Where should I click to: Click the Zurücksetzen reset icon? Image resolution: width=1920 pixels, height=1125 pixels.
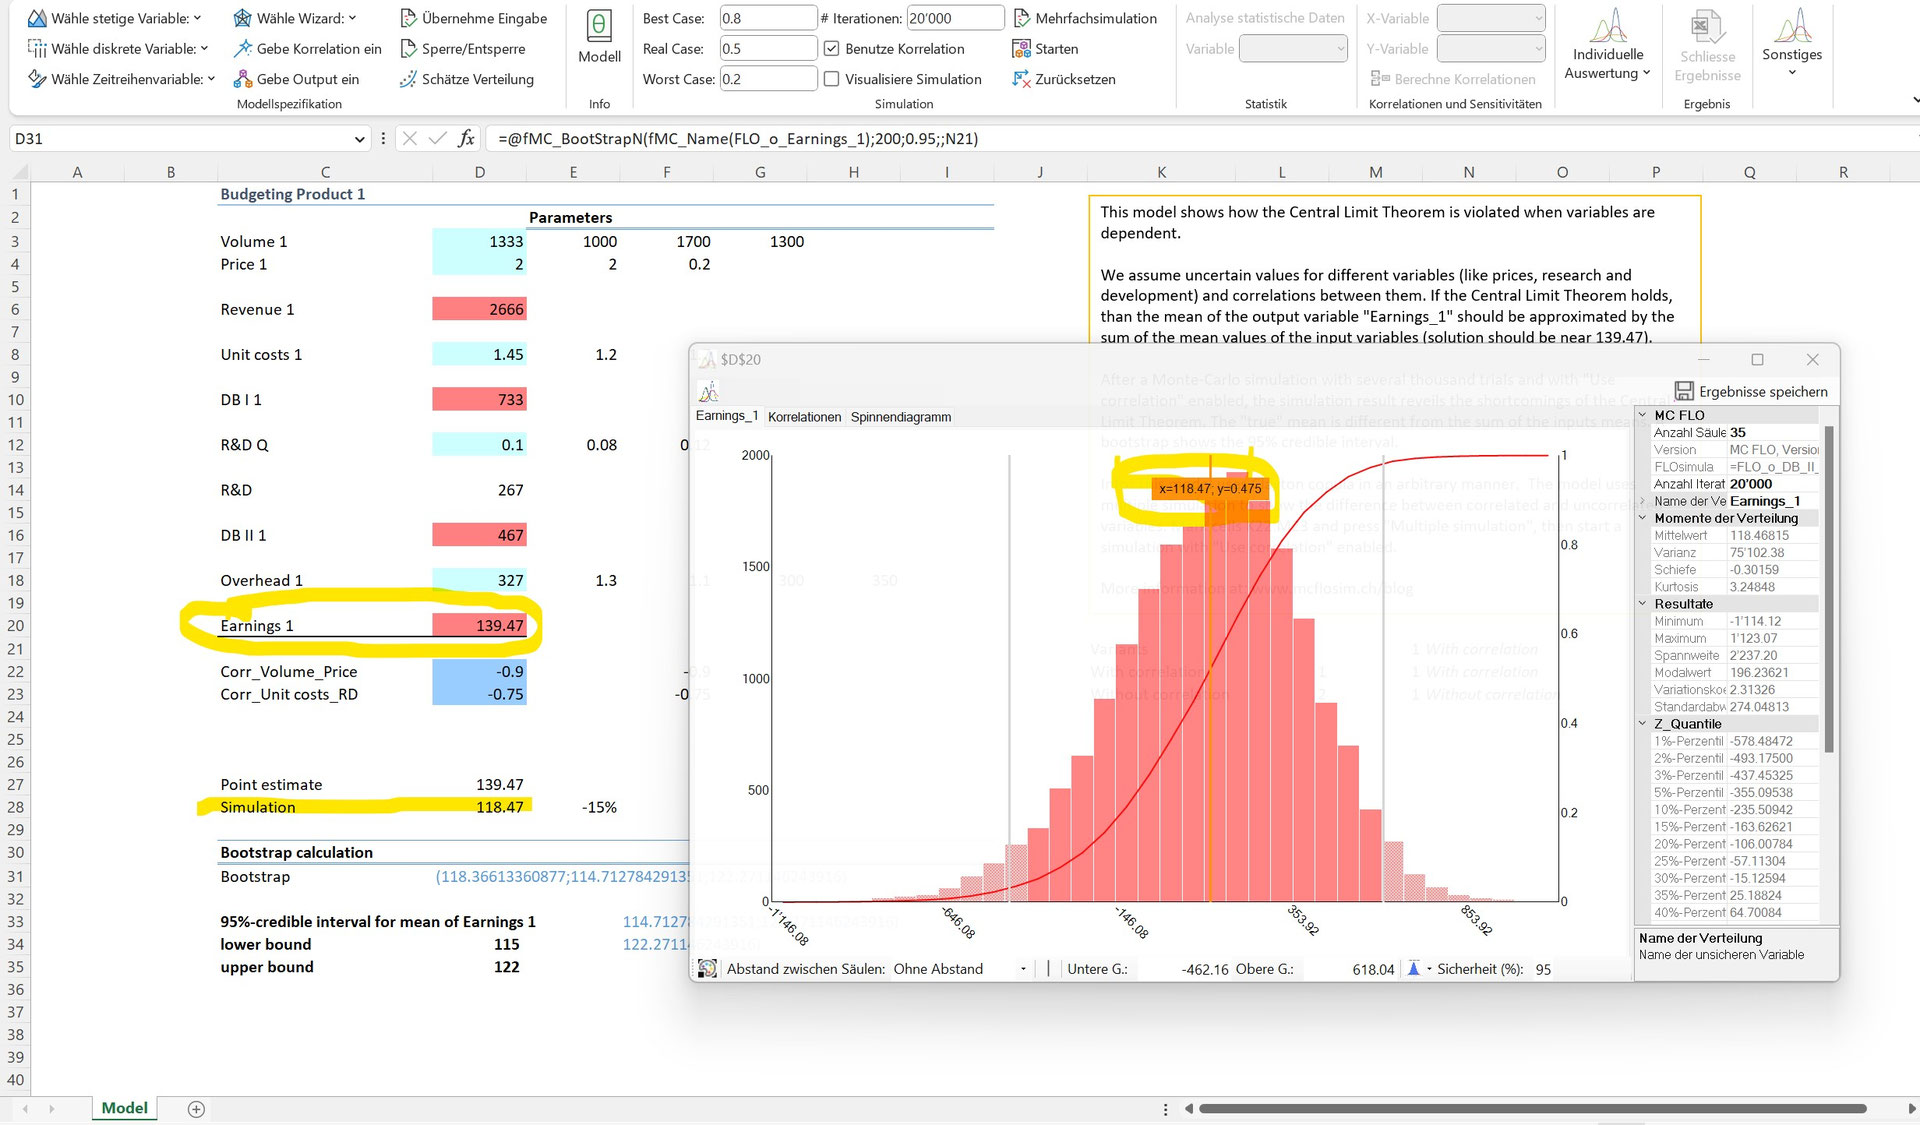[1023, 79]
